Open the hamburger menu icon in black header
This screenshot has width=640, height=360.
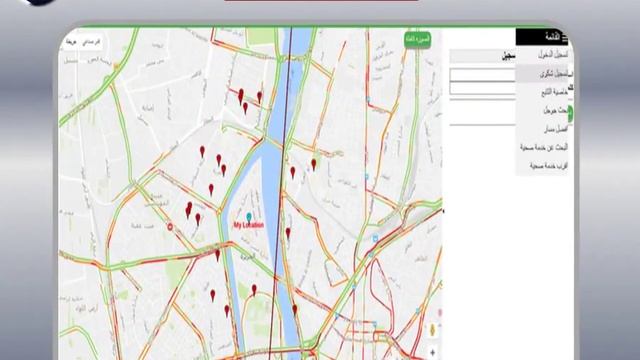(x=565, y=38)
